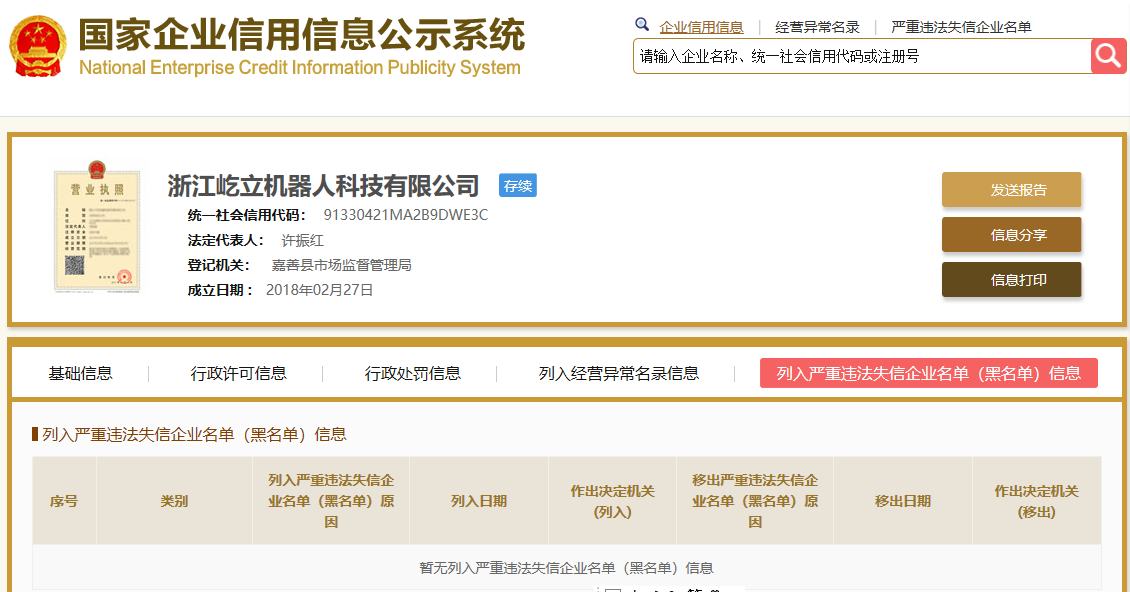1130x592 pixels.
Task: Switch to the 列入经营异常名录信息 tab
Action: click(618, 374)
